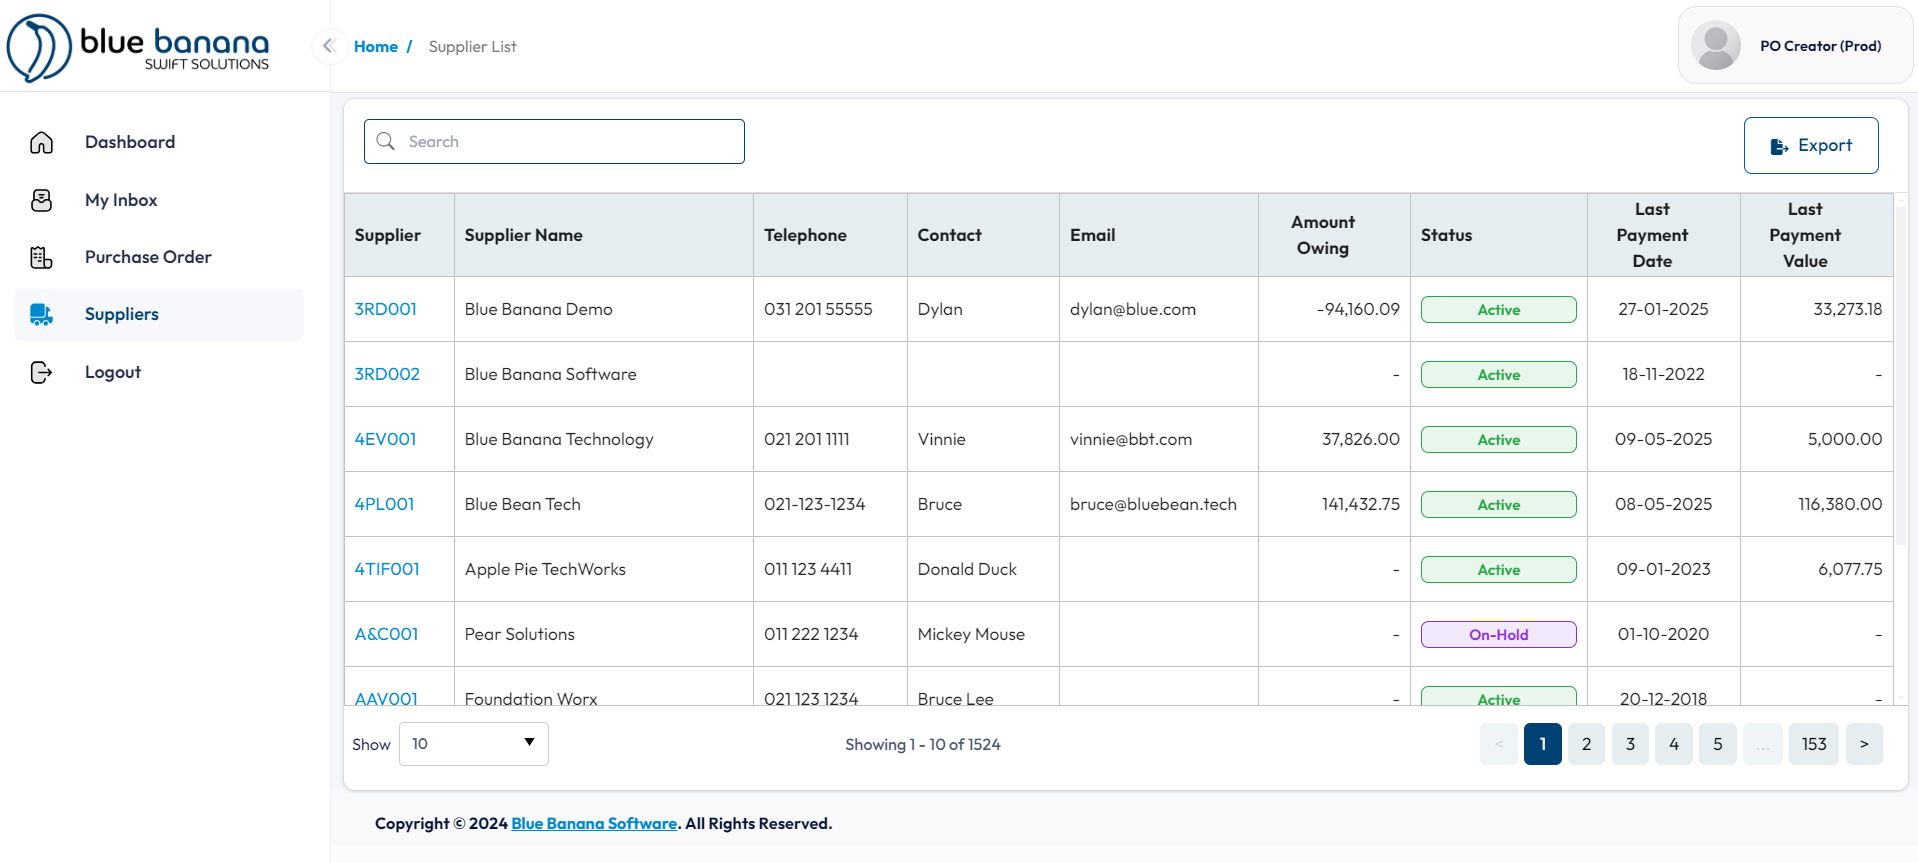Click the Logout icon

point(41,372)
